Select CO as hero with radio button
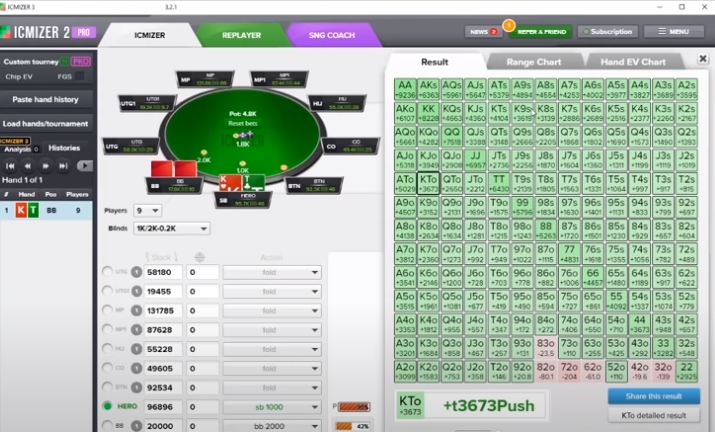The height and width of the screenshot is (432, 715). tap(108, 368)
